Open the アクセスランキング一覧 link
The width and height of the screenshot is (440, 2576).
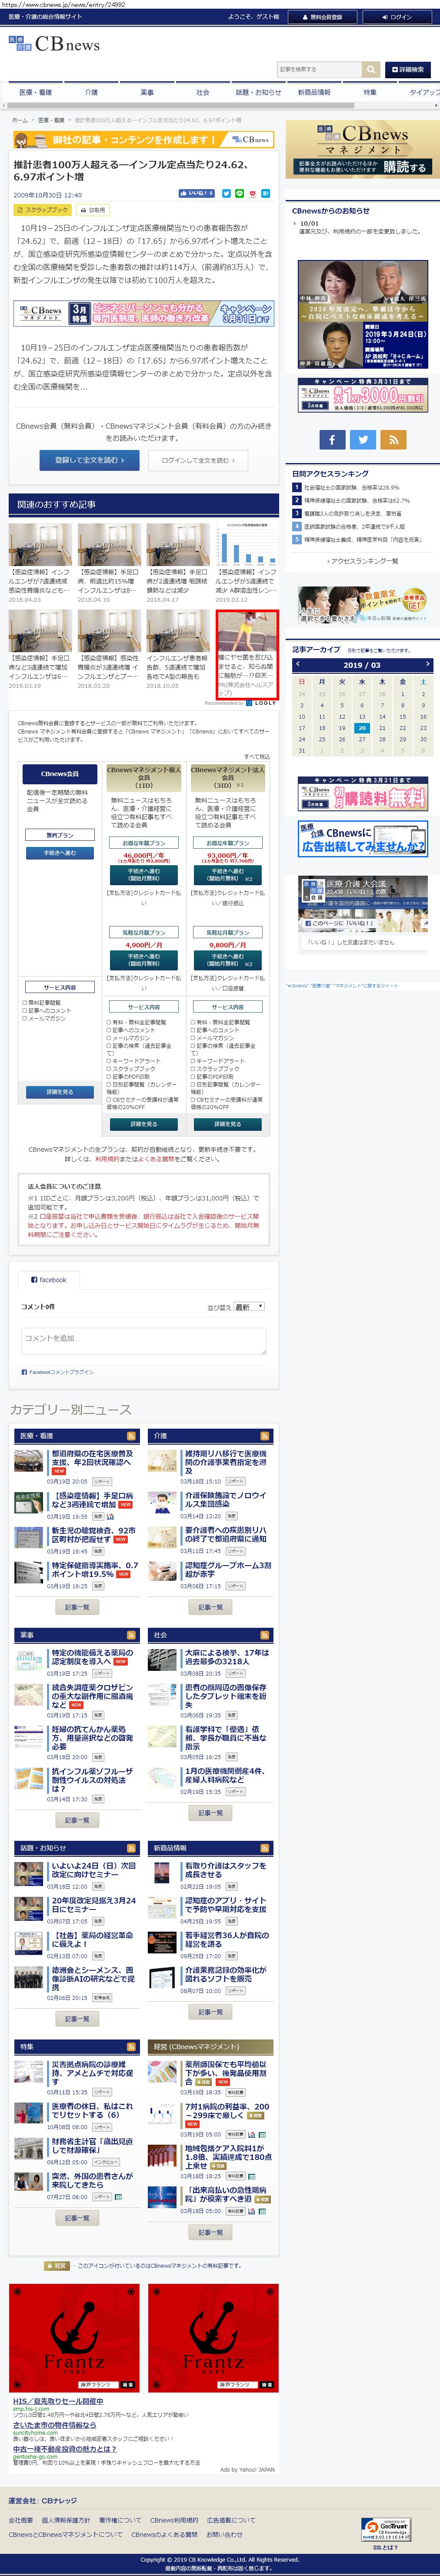point(363,561)
